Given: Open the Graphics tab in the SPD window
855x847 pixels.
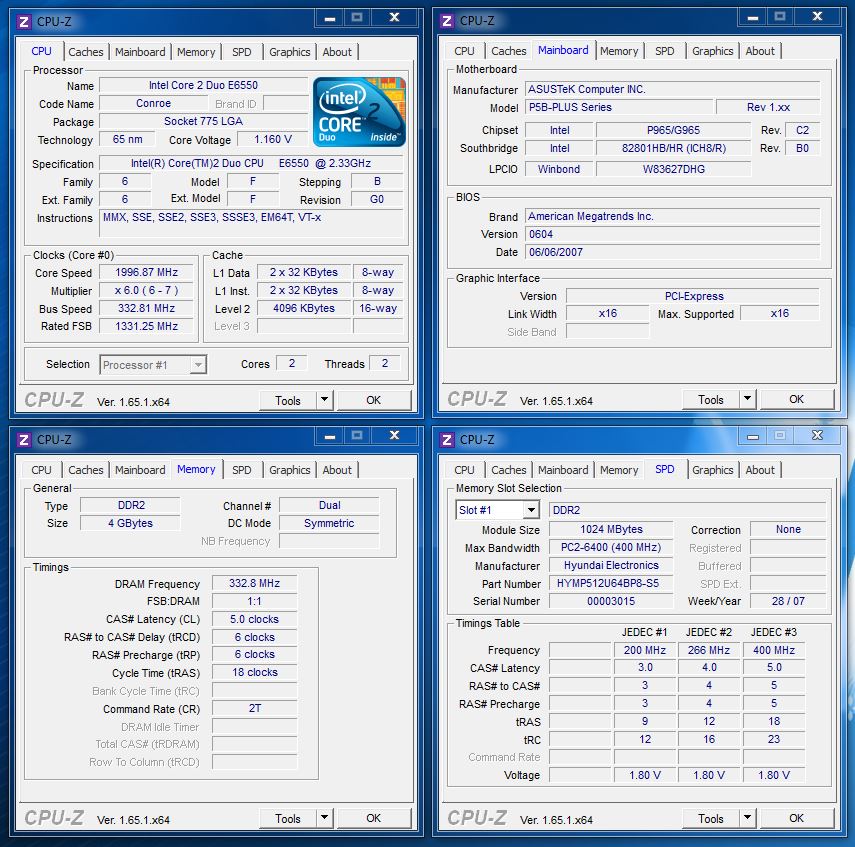Looking at the screenshot, I should click(713, 470).
